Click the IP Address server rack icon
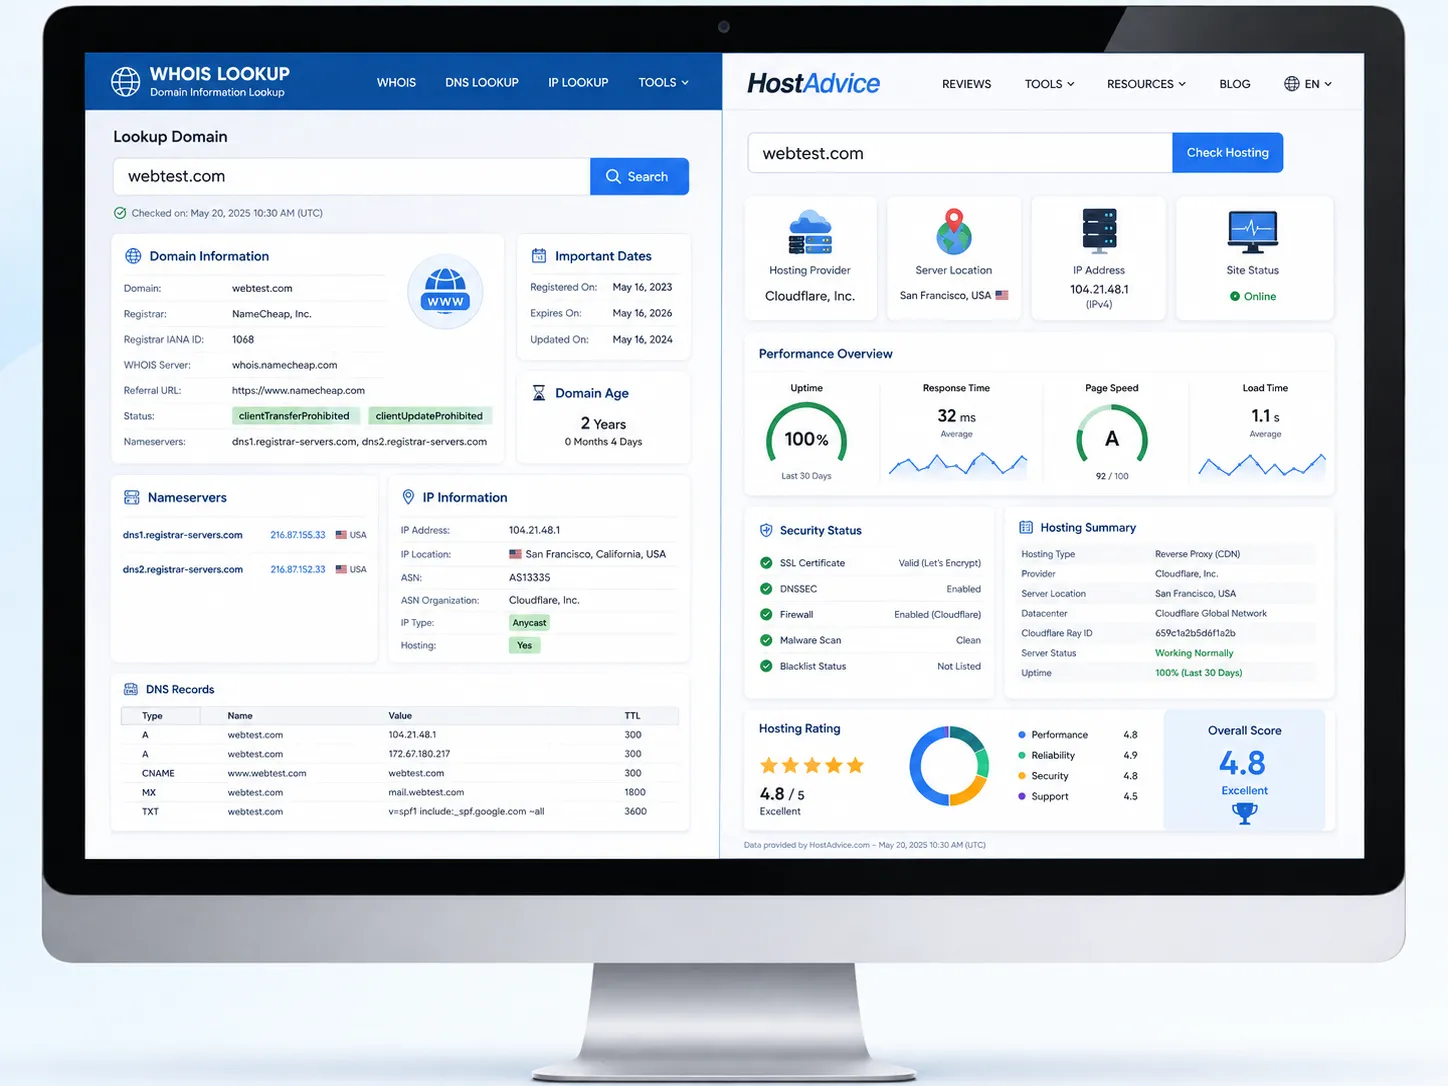1448x1086 pixels. click(x=1099, y=231)
